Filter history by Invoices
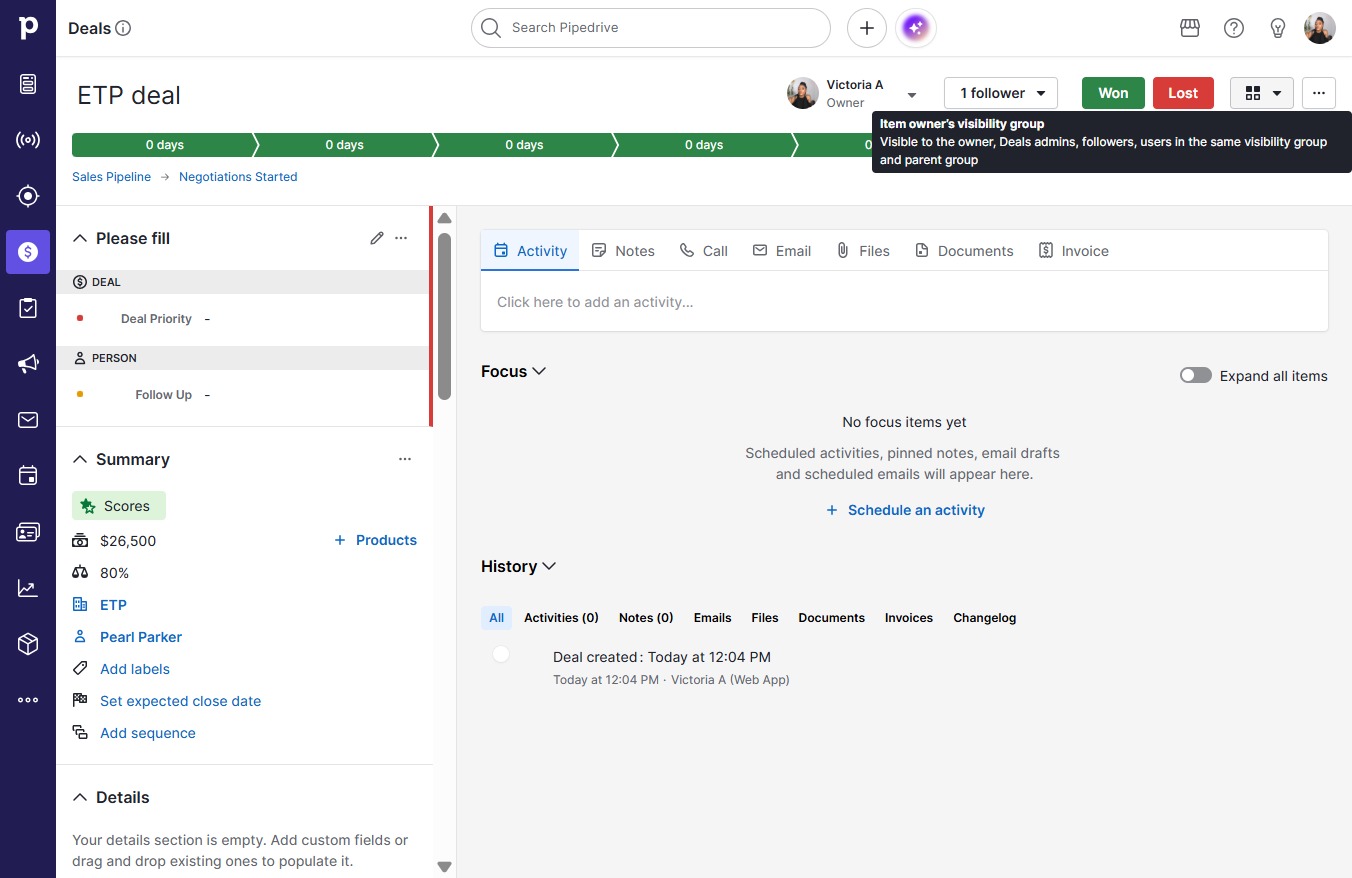Image resolution: width=1352 pixels, height=878 pixels. pyautogui.click(x=909, y=618)
